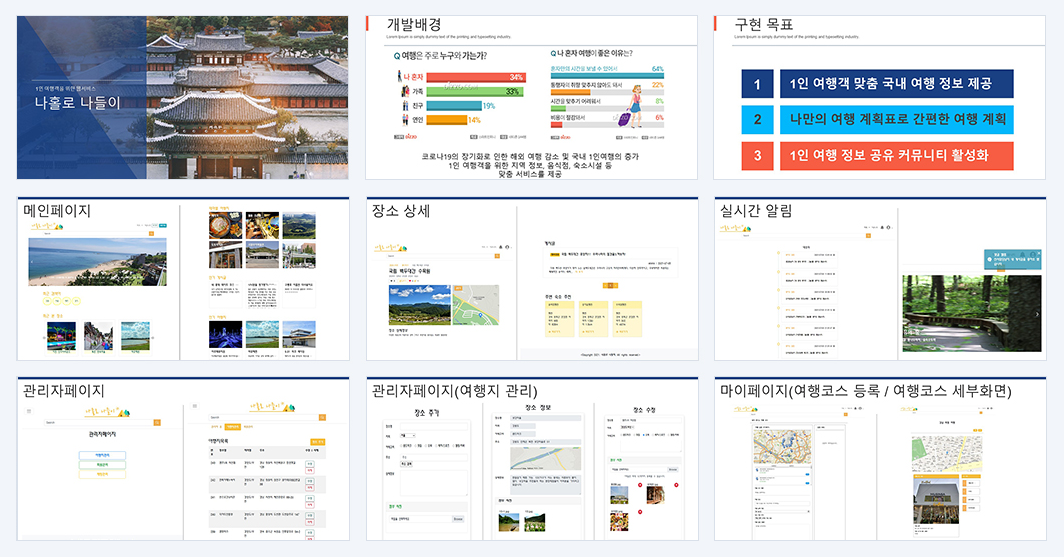The width and height of the screenshot is (1064, 557).
Task: Click the orange add button above the admin table
Action: coord(317,442)
